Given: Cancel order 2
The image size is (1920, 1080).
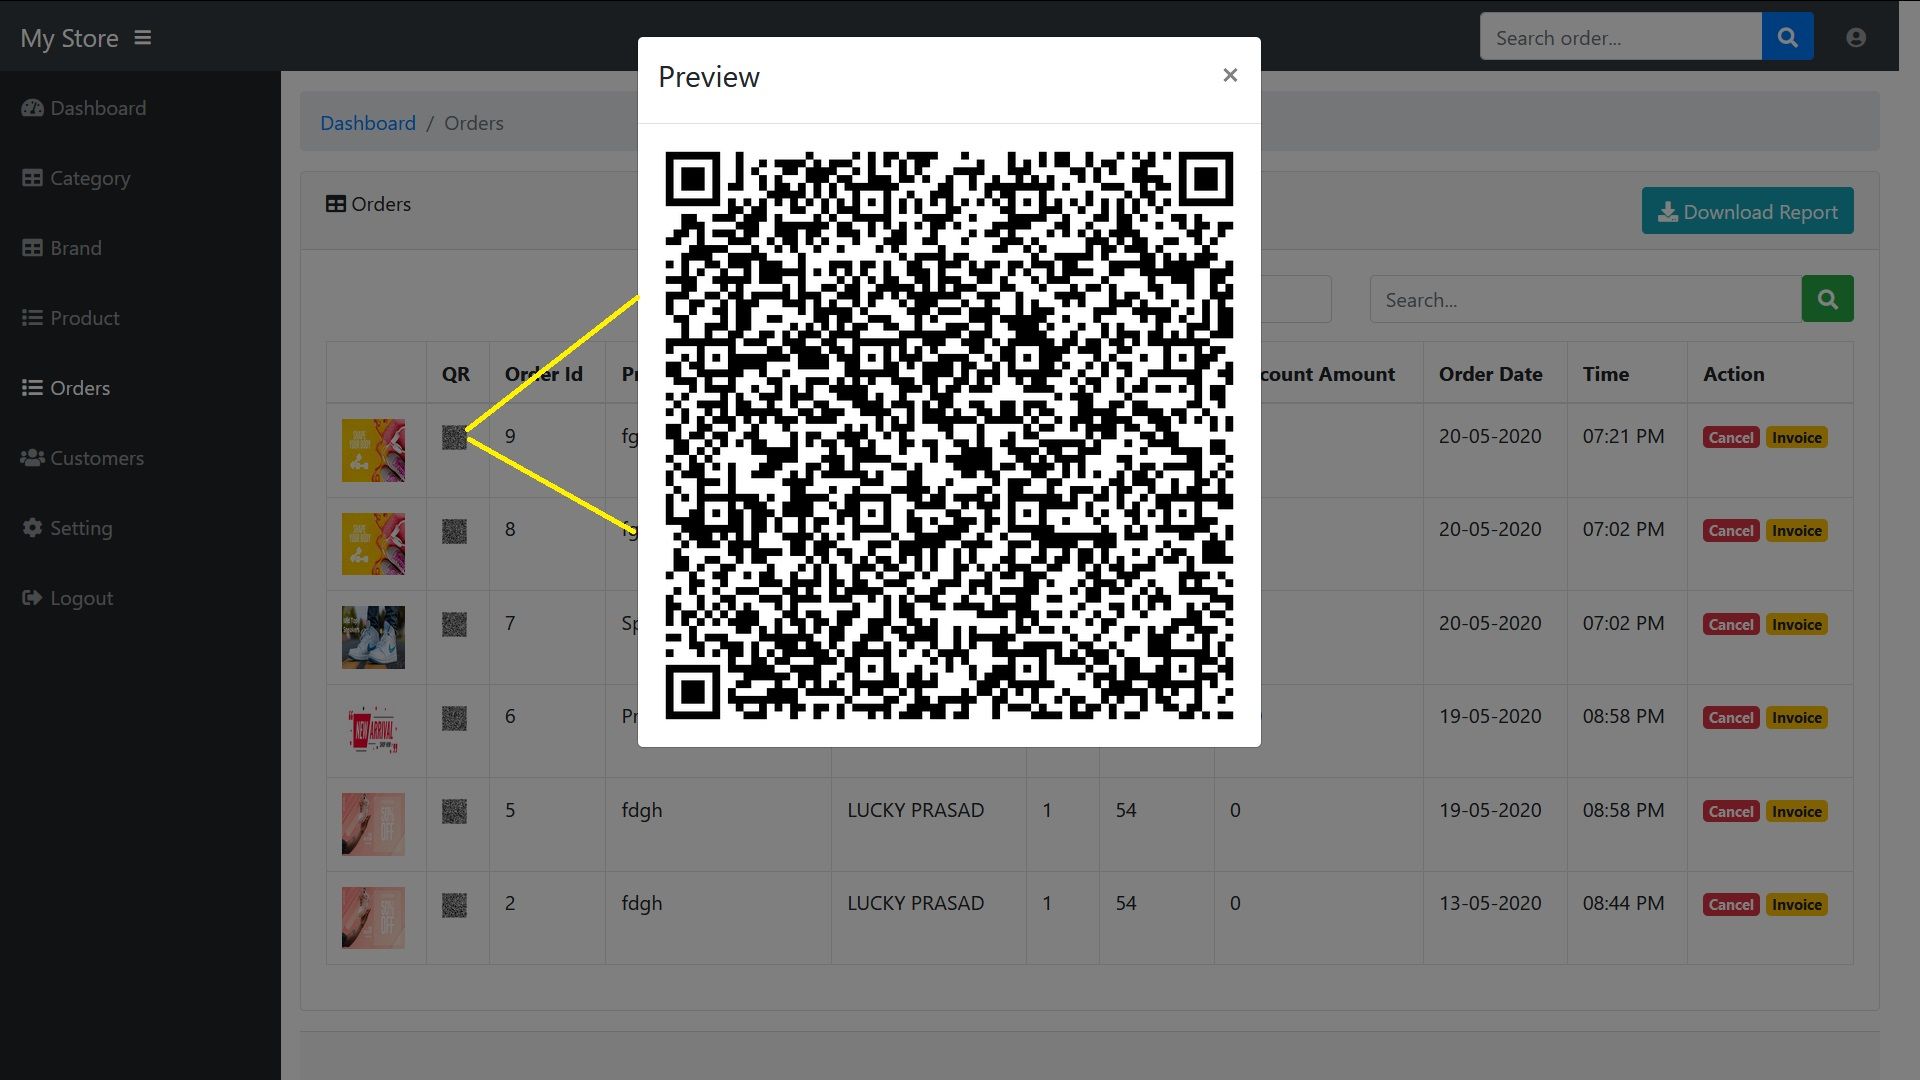Looking at the screenshot, I should click(1731, 904).
